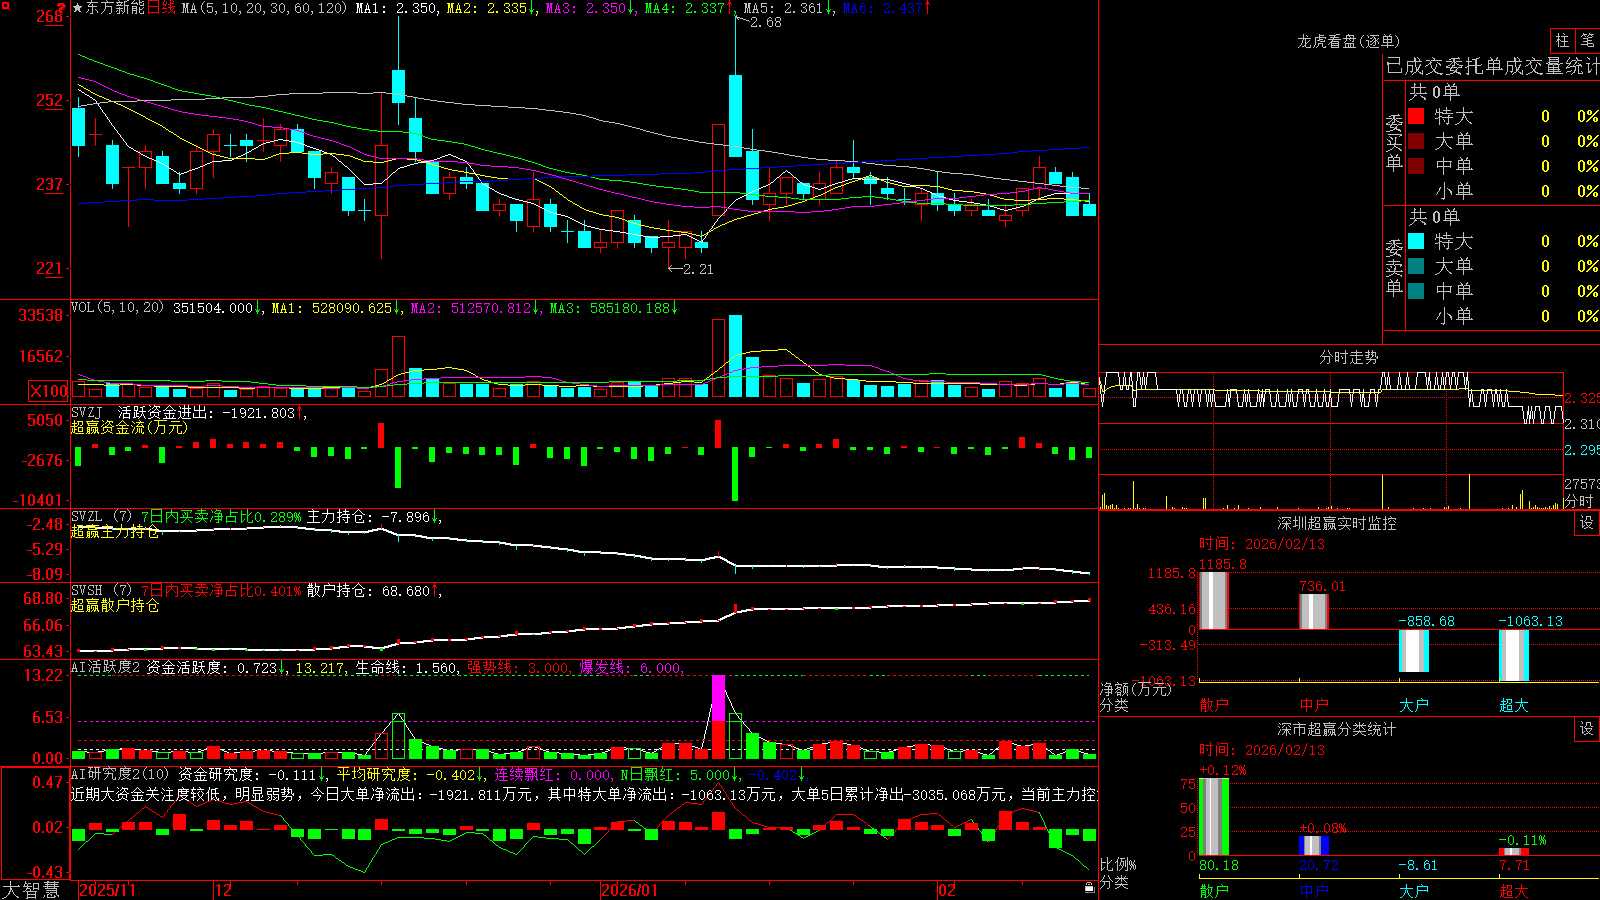Click the 2.21 low price annotation

tap(698, 269)
